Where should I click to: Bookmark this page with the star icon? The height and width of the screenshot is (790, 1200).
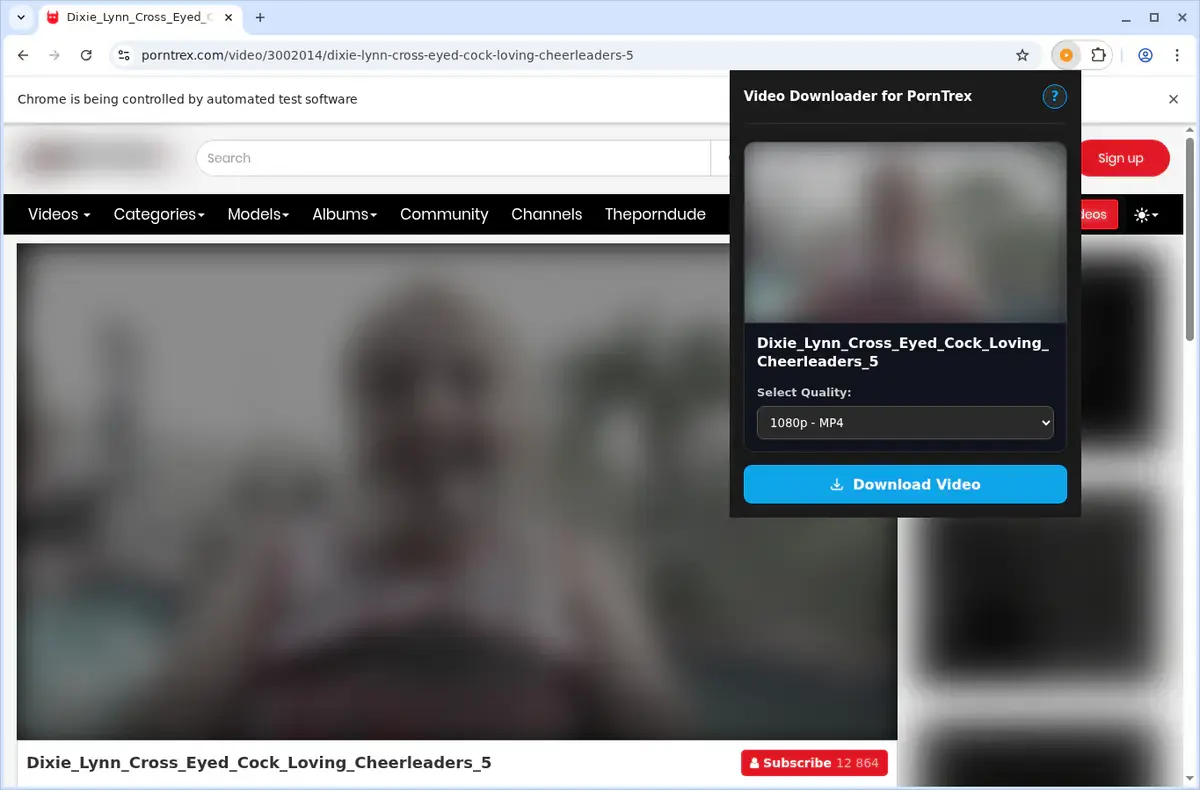(1022, 56)
